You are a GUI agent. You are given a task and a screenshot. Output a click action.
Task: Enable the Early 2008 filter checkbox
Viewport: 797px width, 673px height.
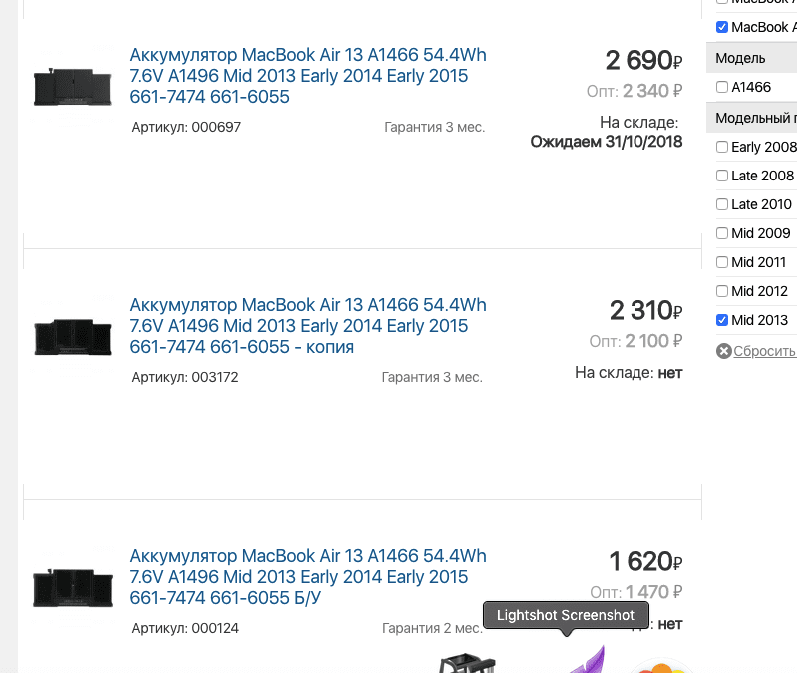click(722, 147)
